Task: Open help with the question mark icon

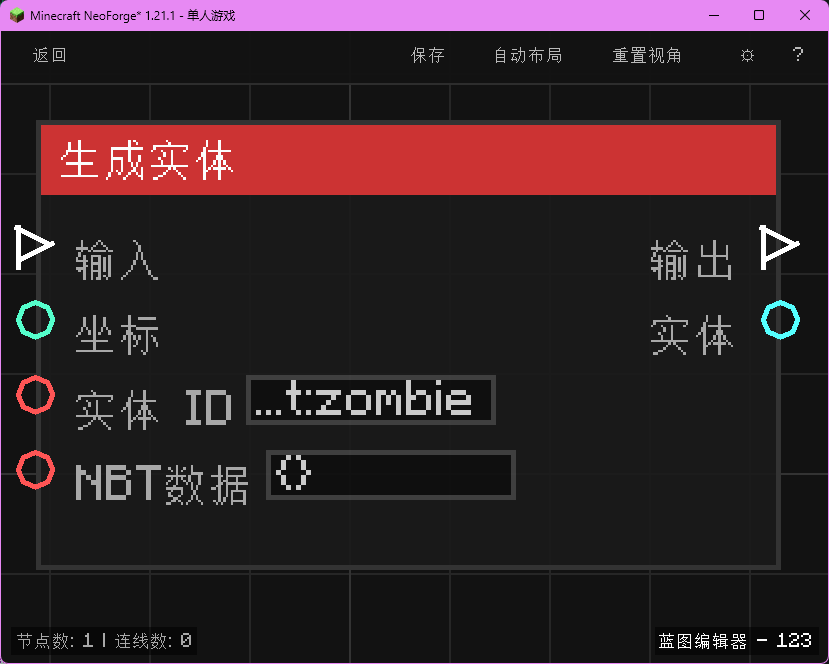Action: (x=797, y=56)
